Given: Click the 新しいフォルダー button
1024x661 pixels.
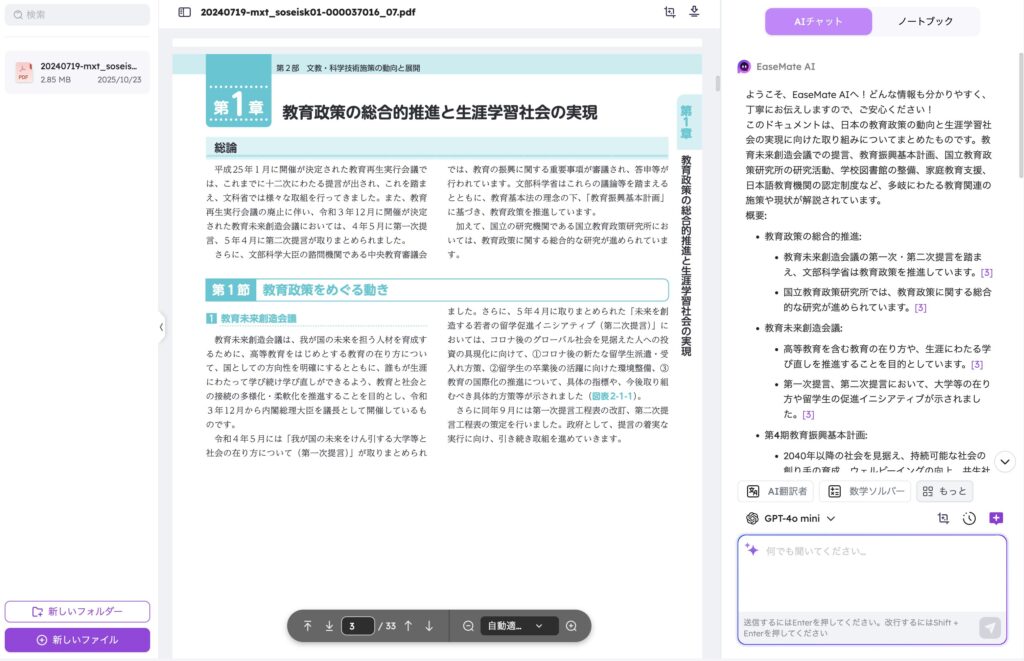Looking at the screenshot, I should point(77,611).
